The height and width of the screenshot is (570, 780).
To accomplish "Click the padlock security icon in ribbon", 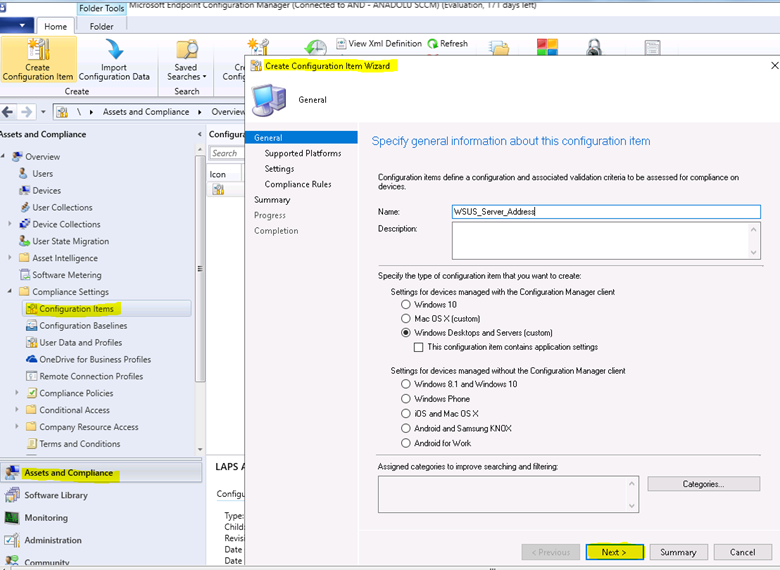I will click(x=593, y=47).
